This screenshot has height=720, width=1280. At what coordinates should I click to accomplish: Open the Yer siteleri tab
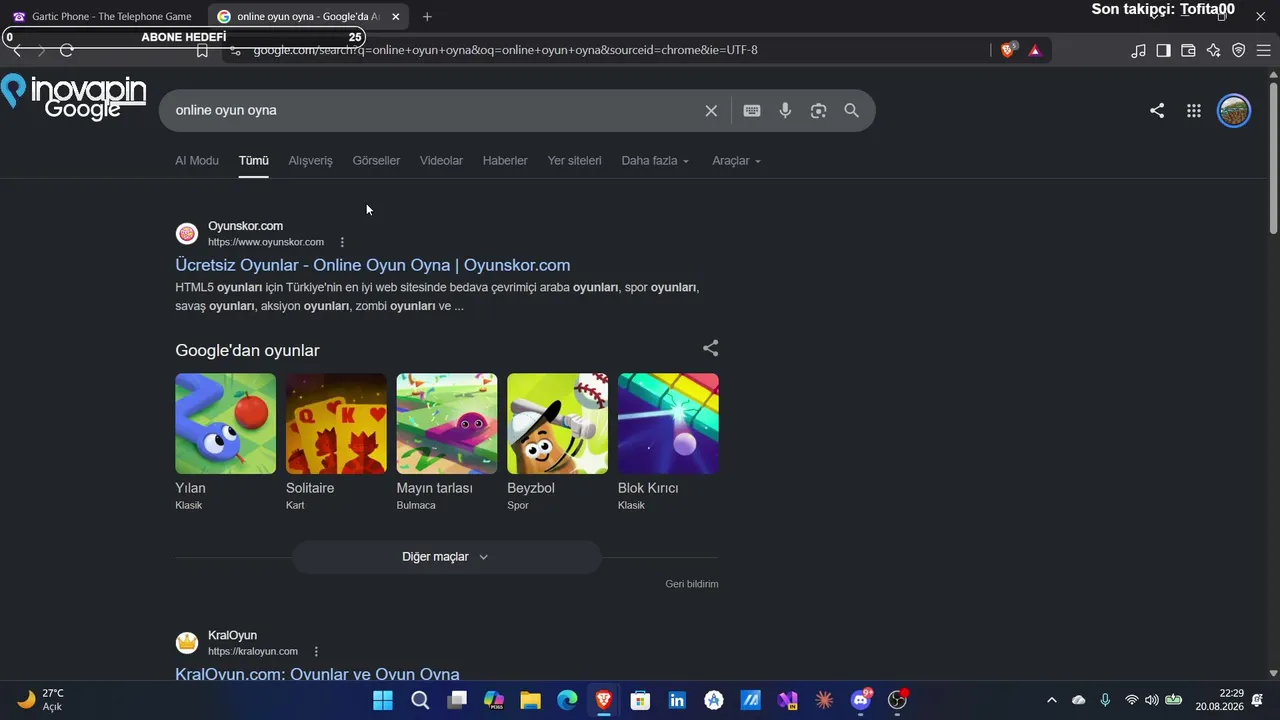click(575, 161)
